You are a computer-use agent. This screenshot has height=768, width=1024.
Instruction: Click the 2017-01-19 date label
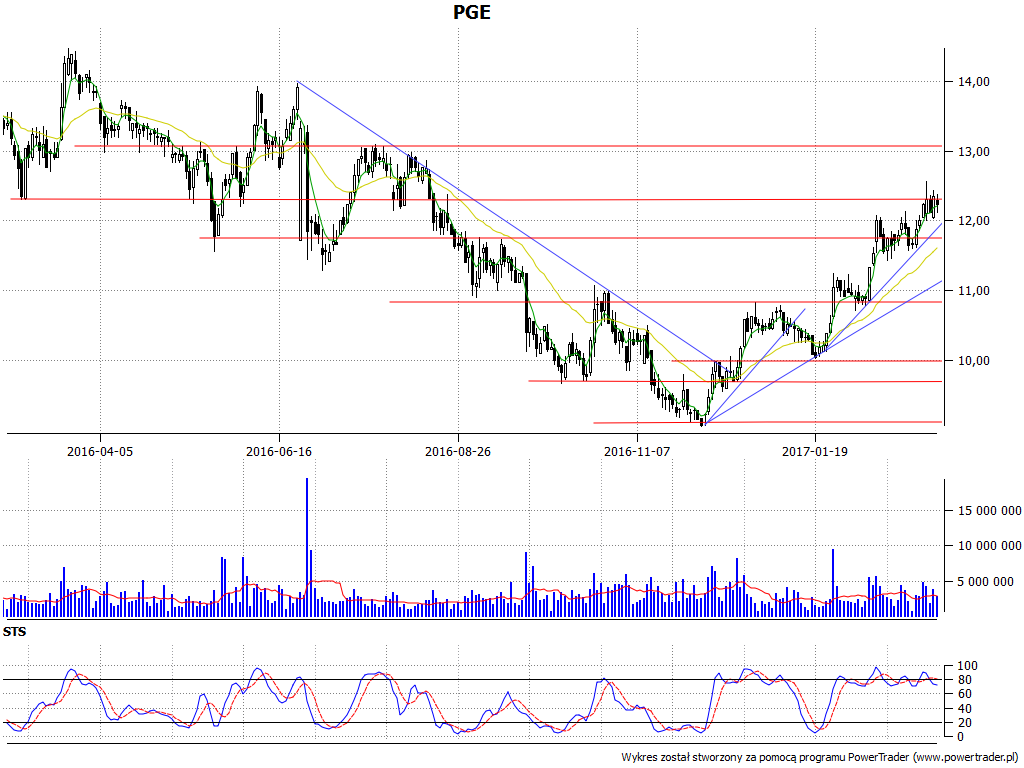coord(815,451)
